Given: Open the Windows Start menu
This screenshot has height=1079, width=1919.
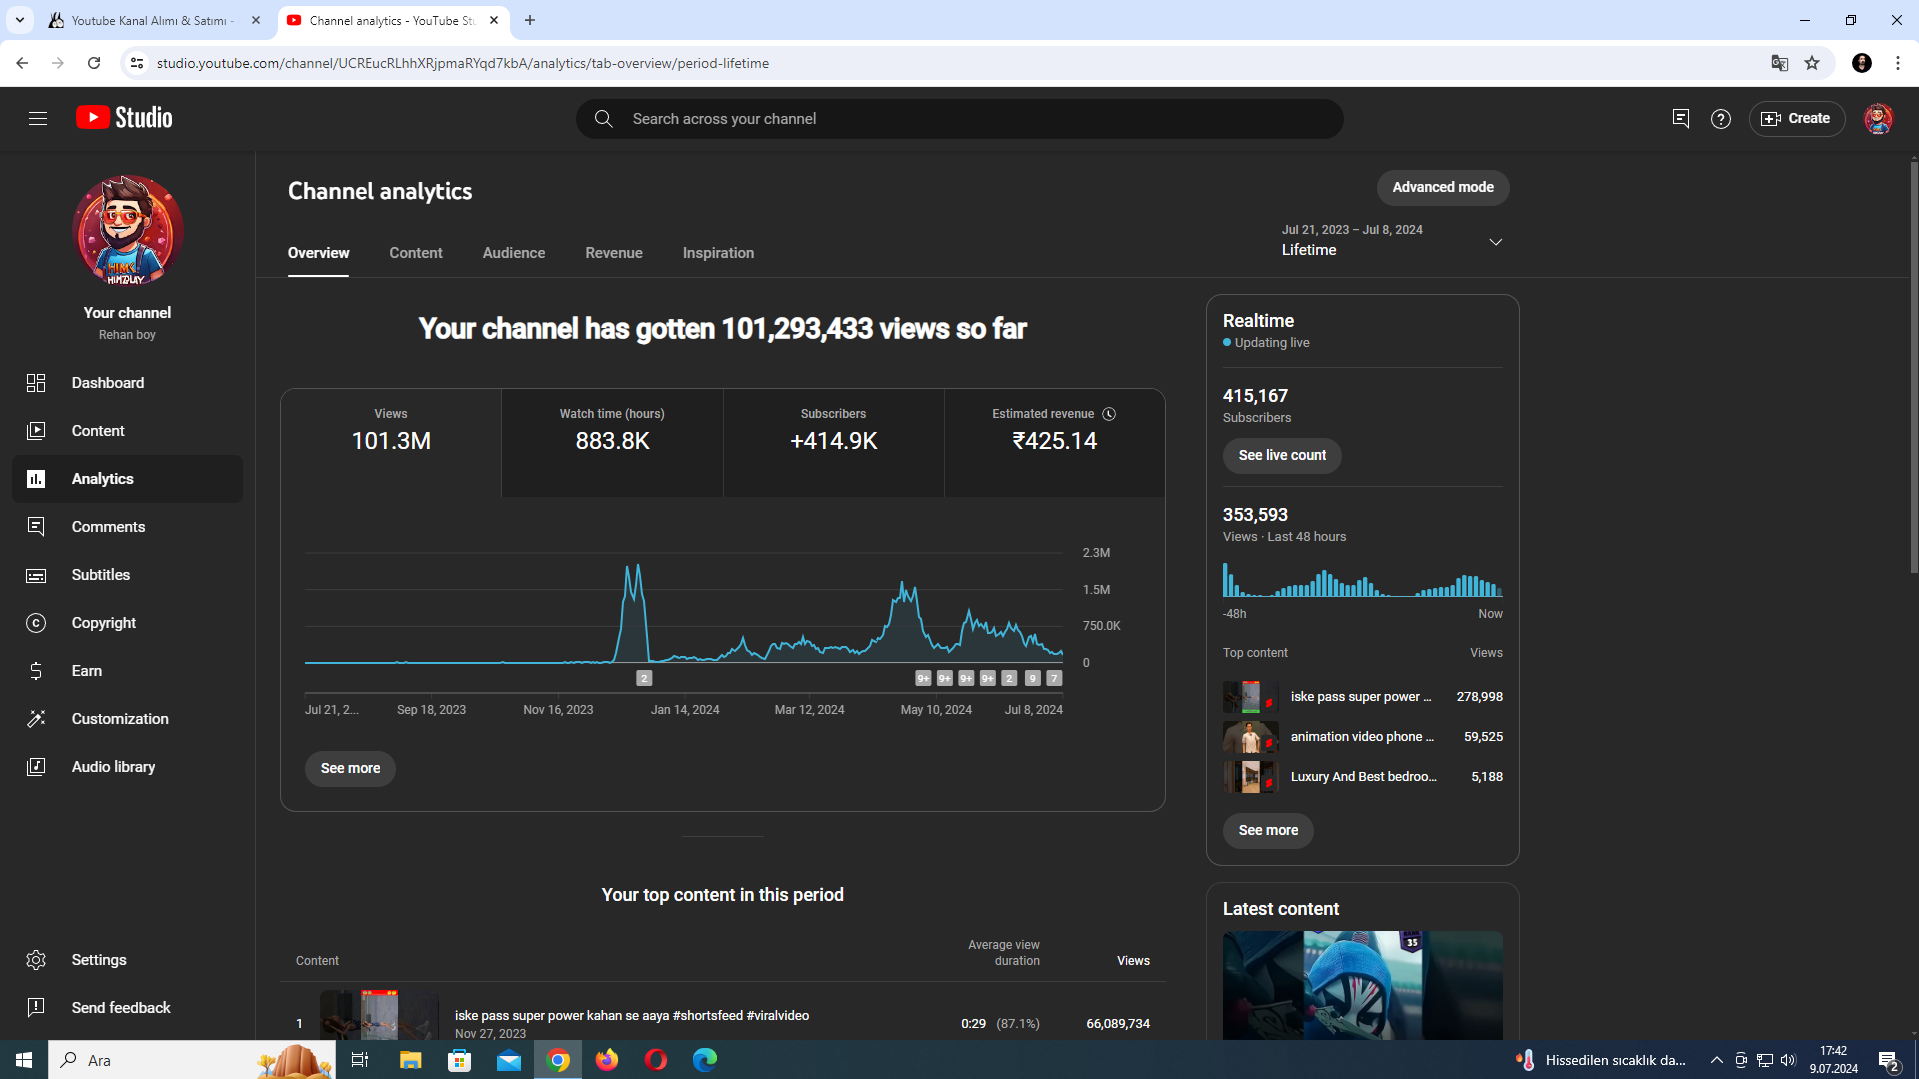Looking at the screenshot, I should [24, 1060].
